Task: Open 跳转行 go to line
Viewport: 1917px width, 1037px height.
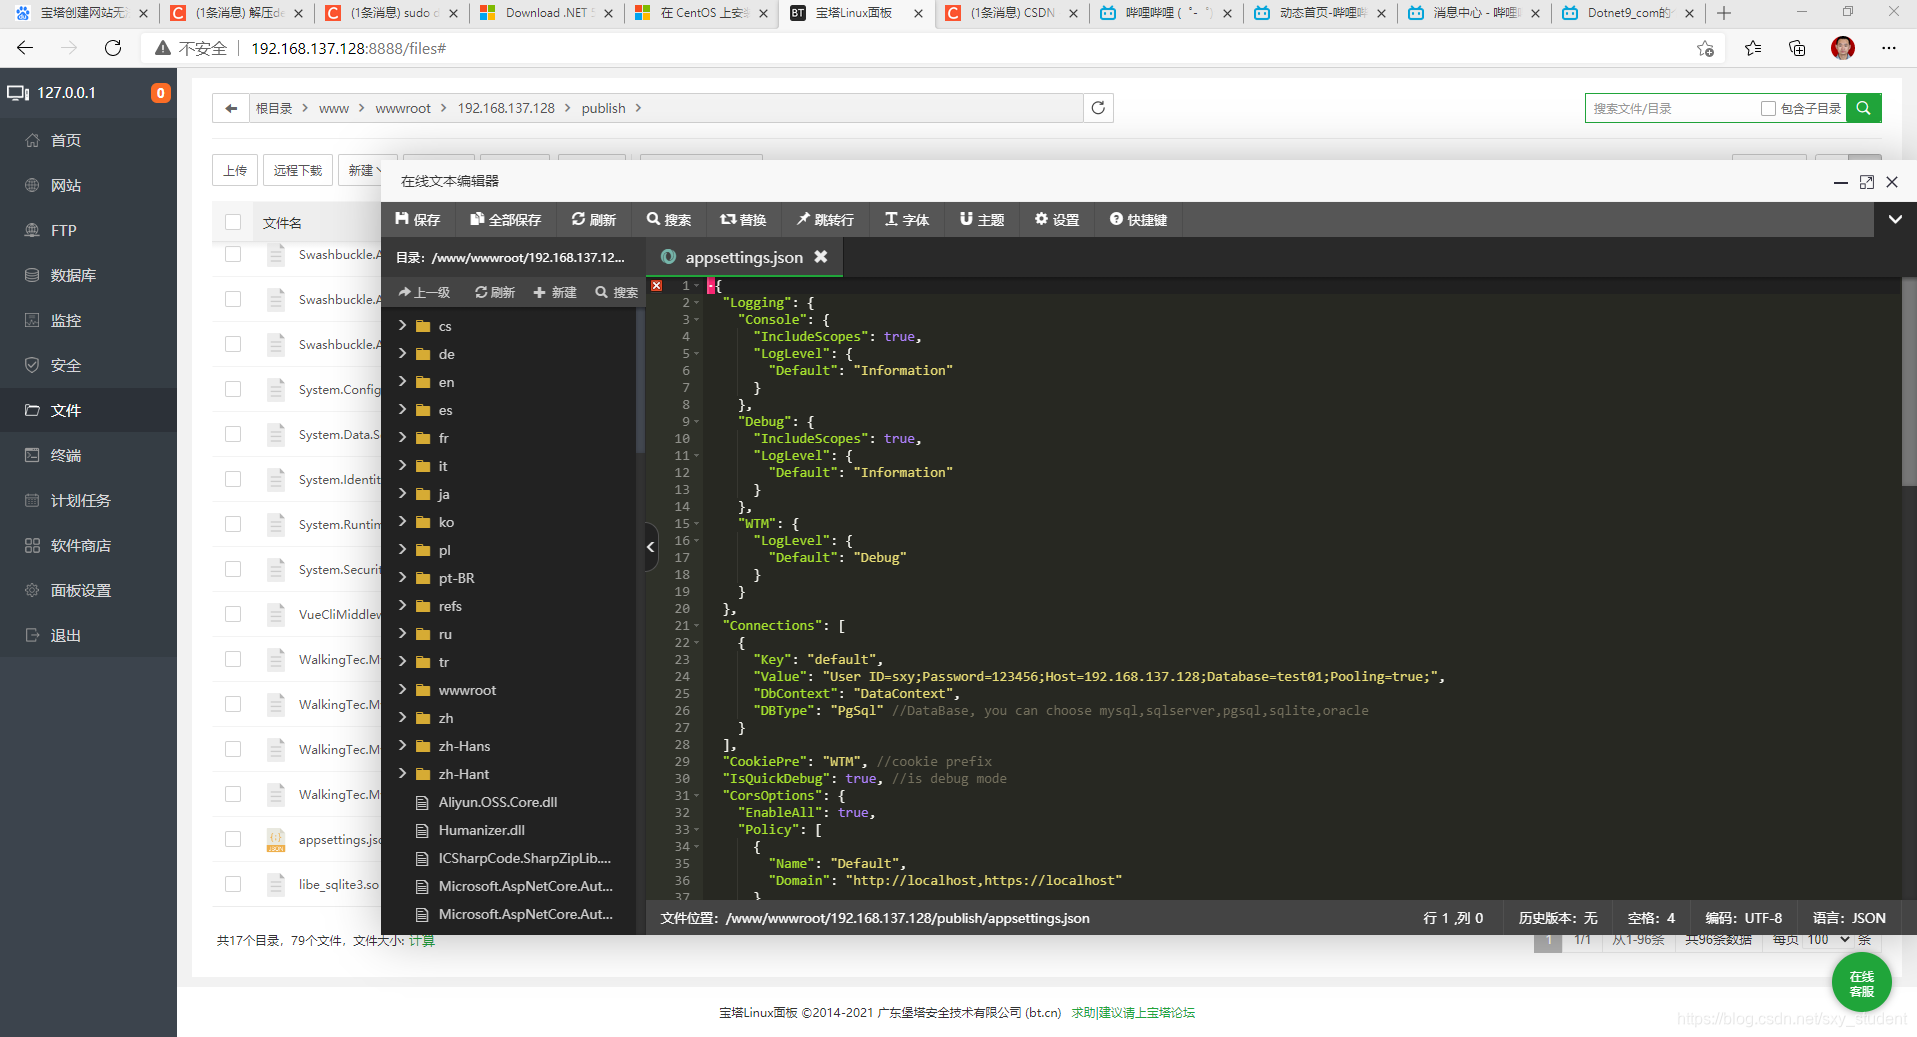Action: (826, 220)
